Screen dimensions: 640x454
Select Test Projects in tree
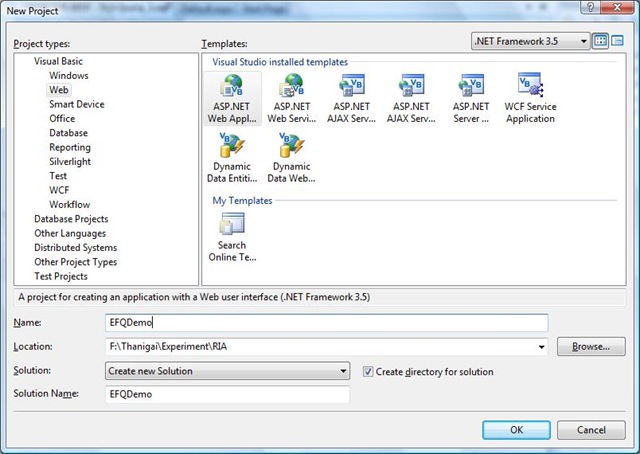[x=61, y=276]
